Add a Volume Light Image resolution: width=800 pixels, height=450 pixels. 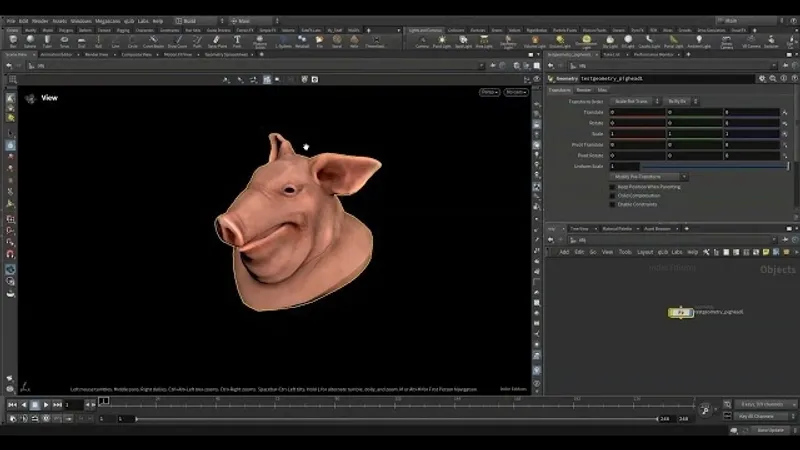[535, 41]
